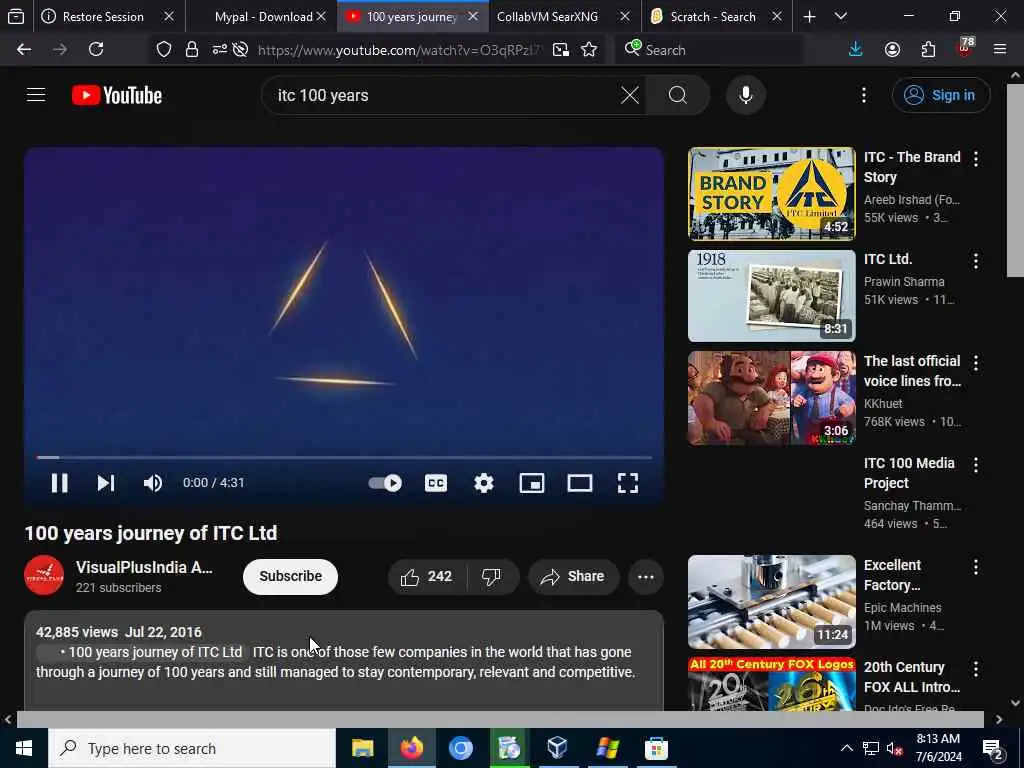1024x768 pixels.
Task: Open the video settings gear
Action: (484, 483)
